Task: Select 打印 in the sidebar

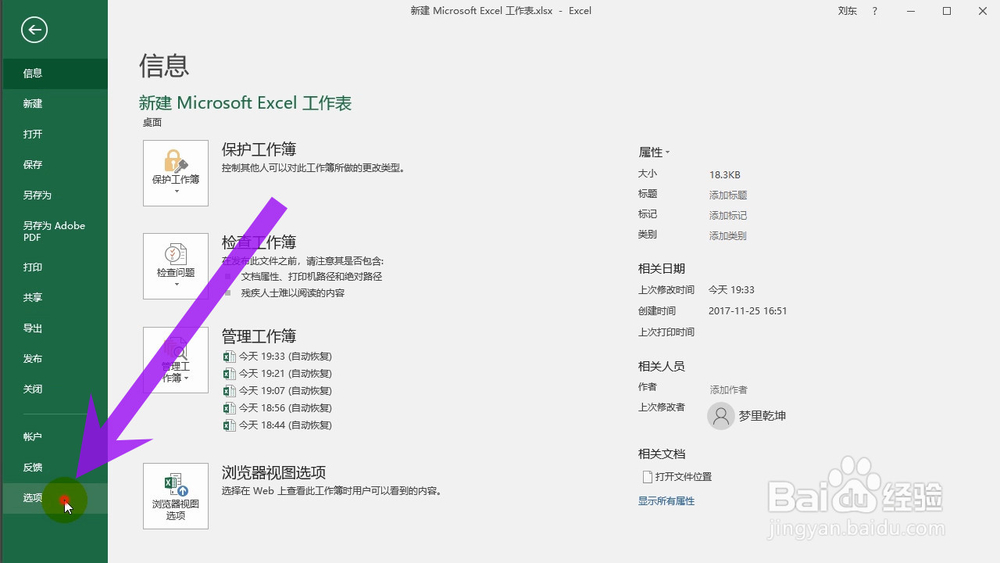Action: (x=55, y=267)
